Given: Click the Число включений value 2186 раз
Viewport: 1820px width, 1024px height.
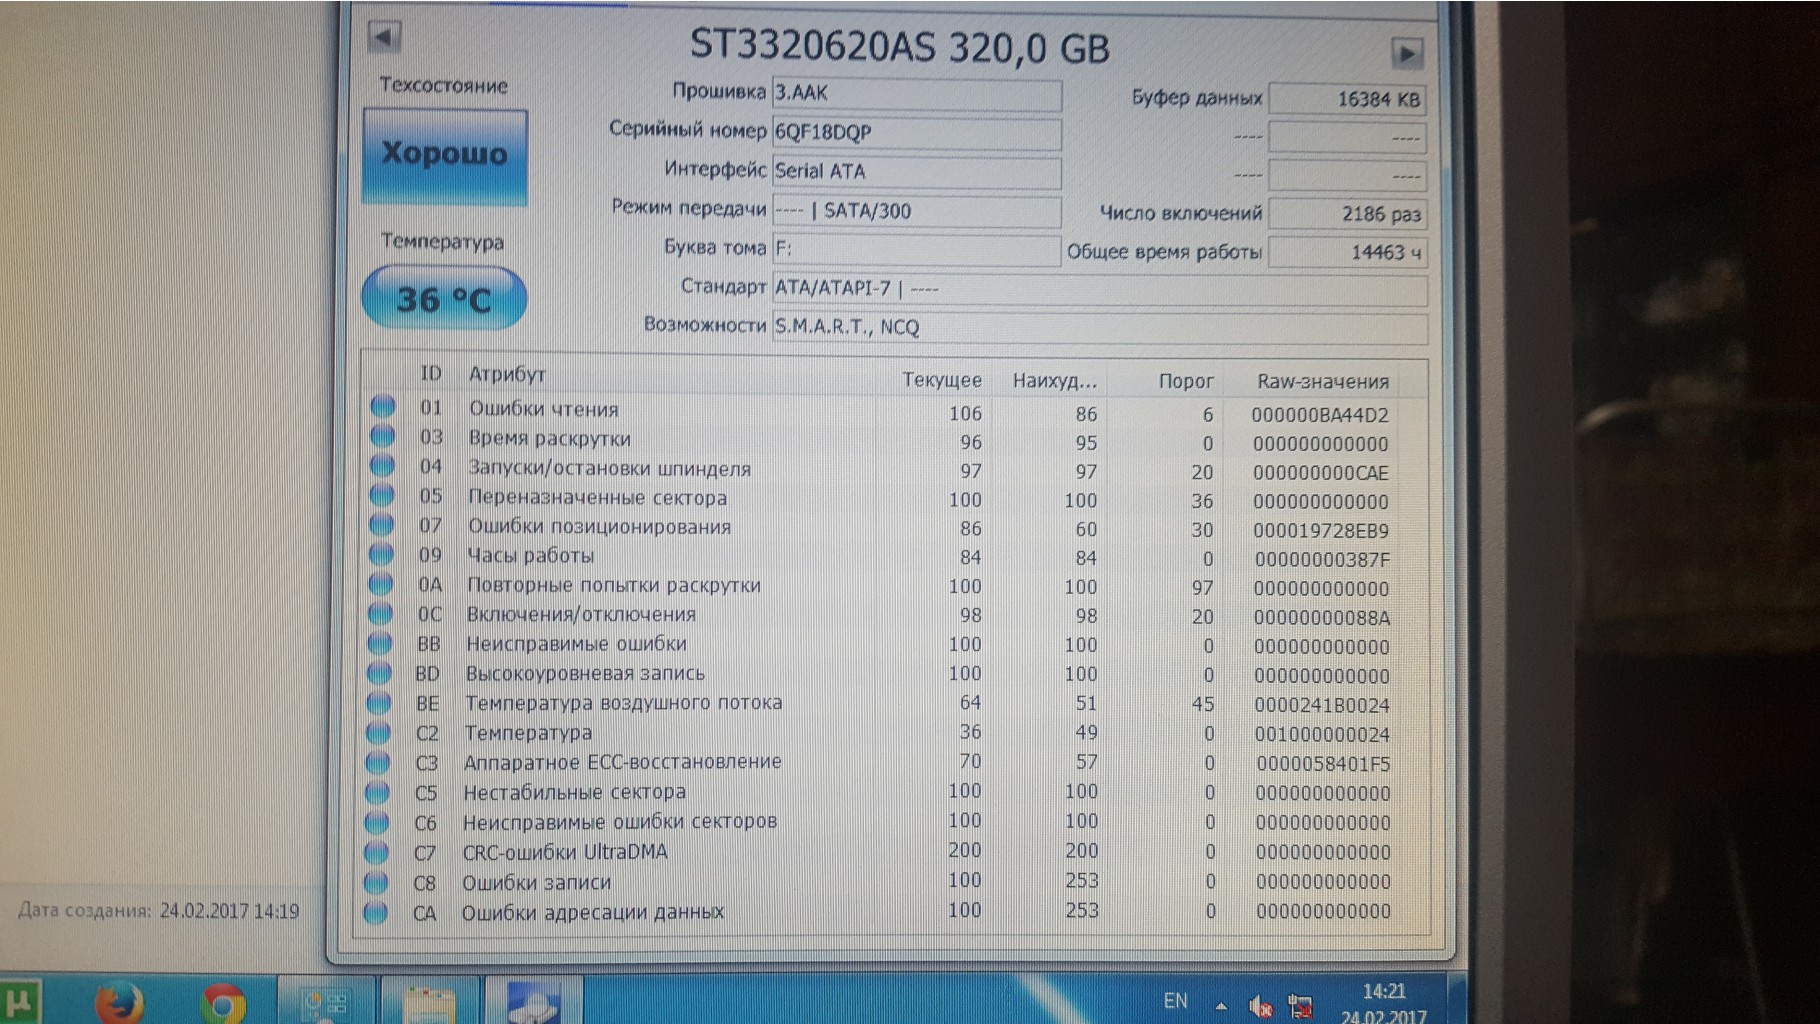Looking at the screenshot, I should coord(1347,213).
